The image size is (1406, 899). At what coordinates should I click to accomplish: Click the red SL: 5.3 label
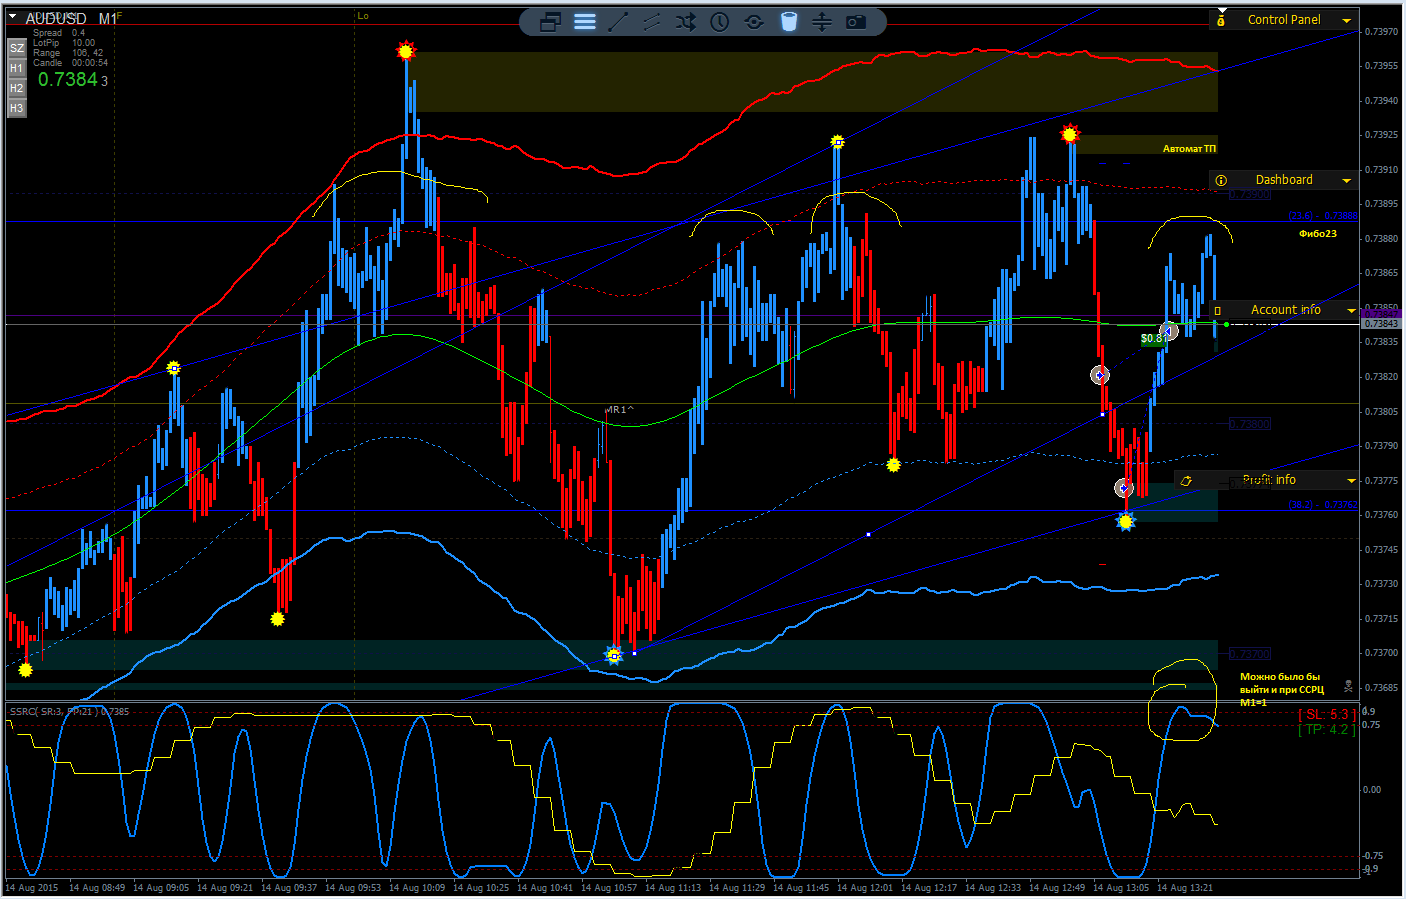click(1327, 714)
